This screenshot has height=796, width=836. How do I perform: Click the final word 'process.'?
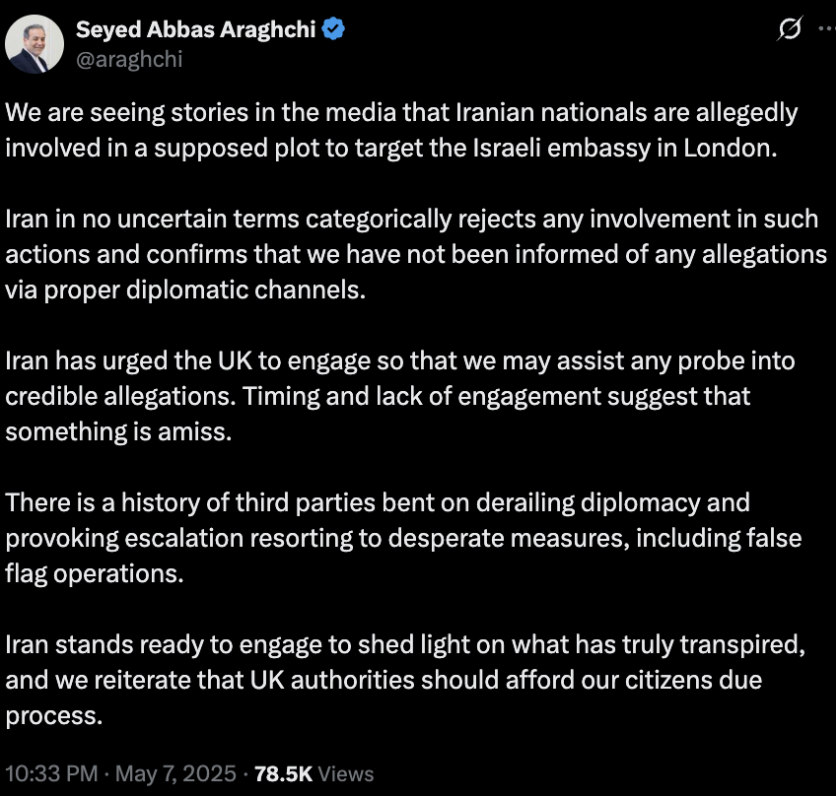[54, 716]
